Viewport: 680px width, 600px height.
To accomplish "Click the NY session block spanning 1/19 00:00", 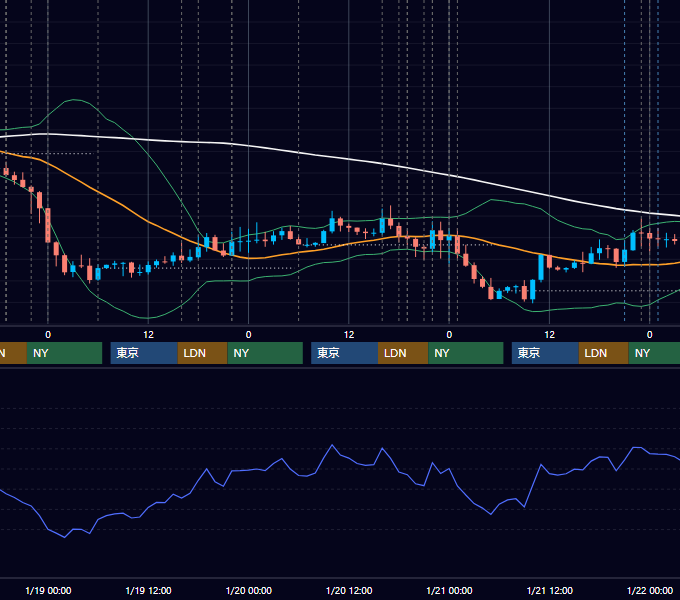I will pos(64,353).
